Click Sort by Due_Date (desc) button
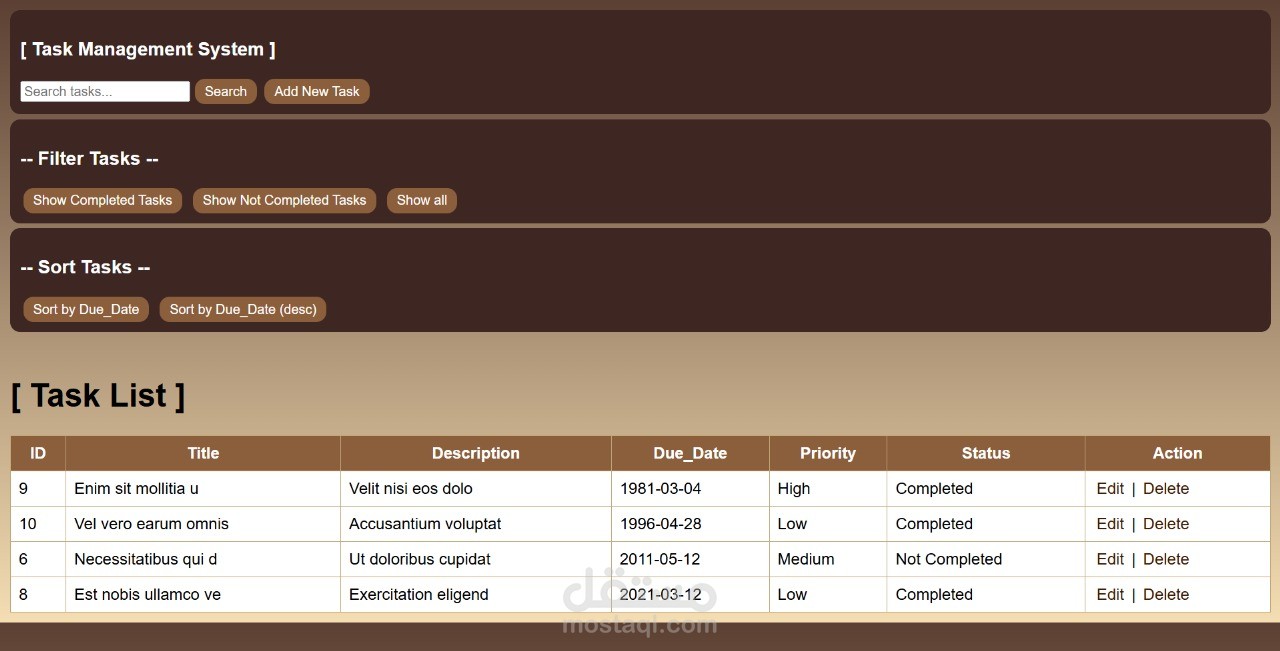The image size is (1280, 651). 243,309
